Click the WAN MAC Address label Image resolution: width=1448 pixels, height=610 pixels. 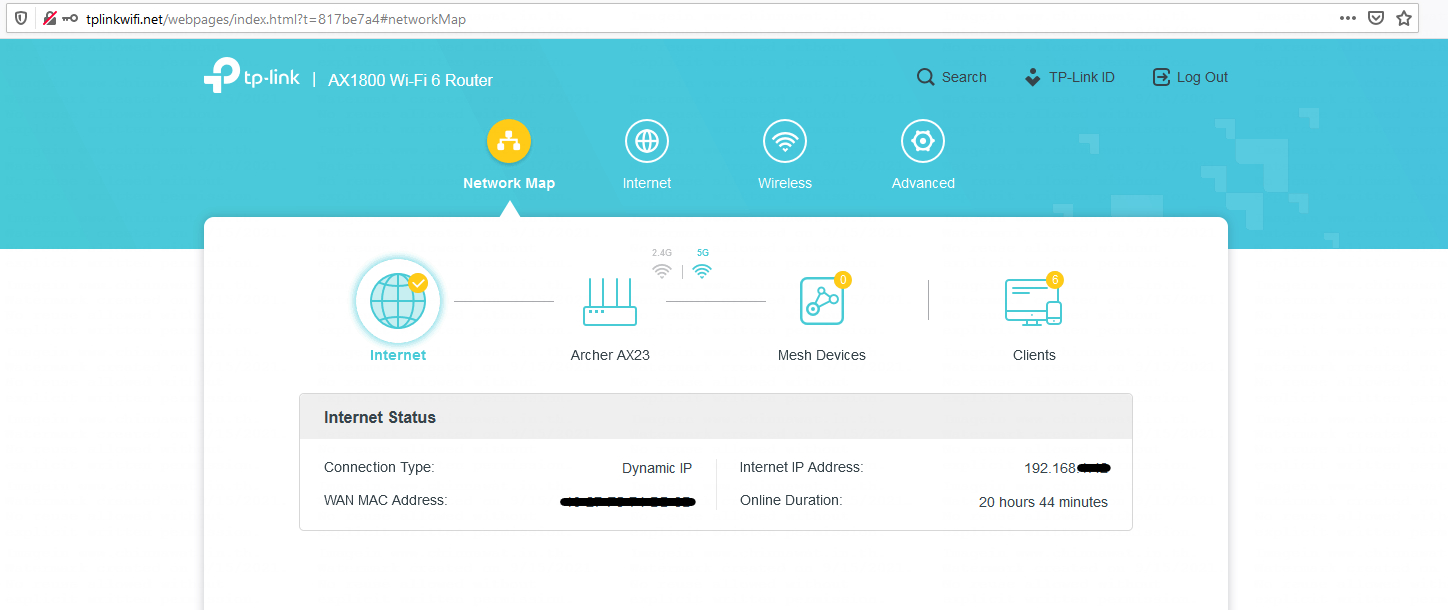385,500
